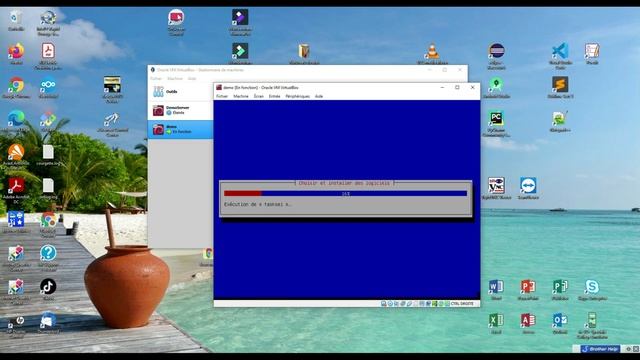Open the blank log file below courgette.log

[x=48, y=189]
